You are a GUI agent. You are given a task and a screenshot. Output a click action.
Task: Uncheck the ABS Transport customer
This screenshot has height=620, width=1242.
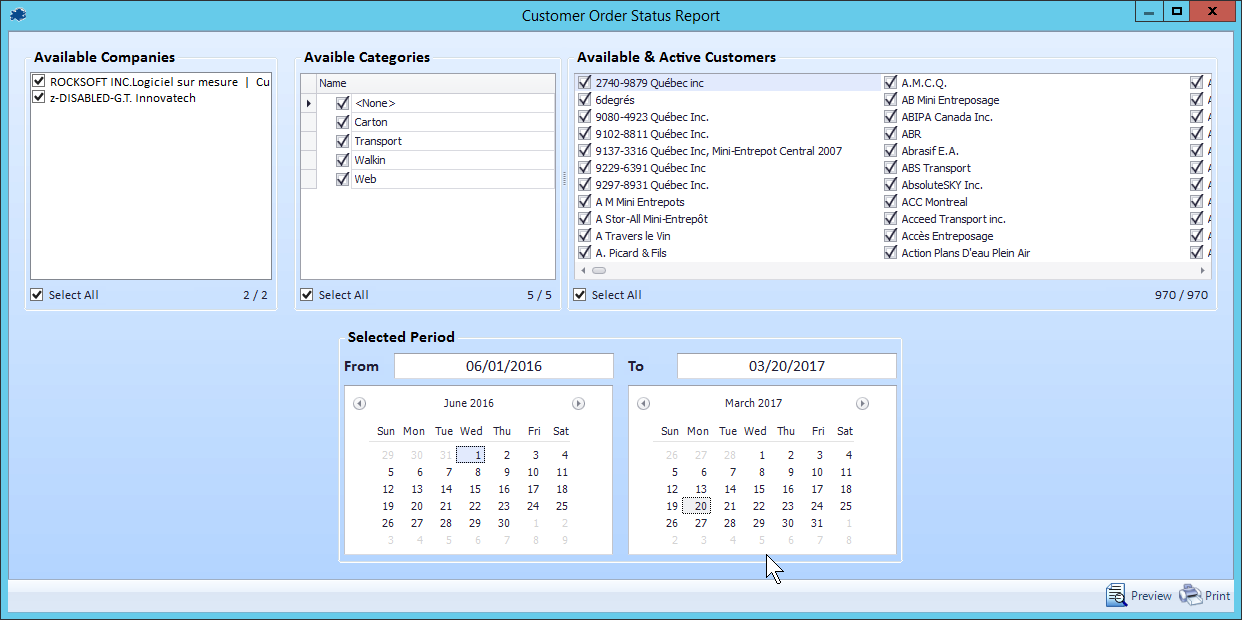pos(892,168)
